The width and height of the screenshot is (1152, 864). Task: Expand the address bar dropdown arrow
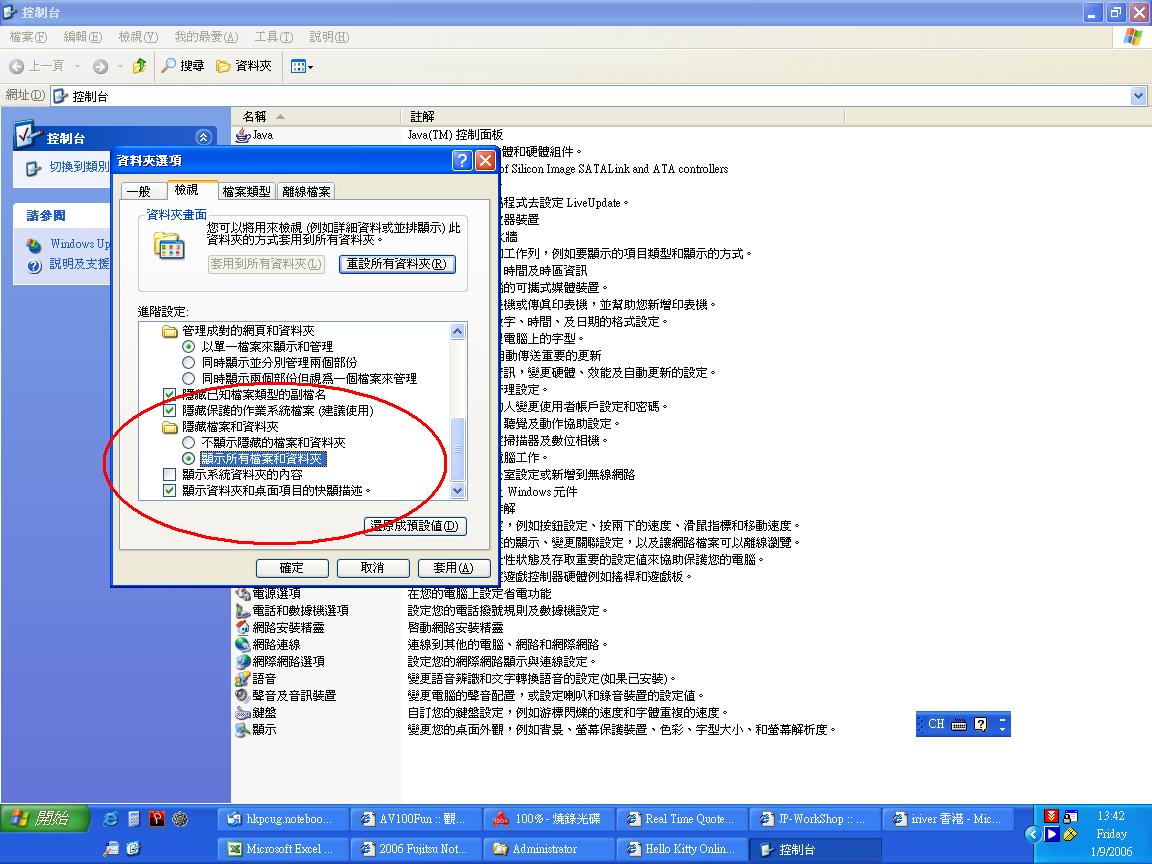pos(1138,96)
